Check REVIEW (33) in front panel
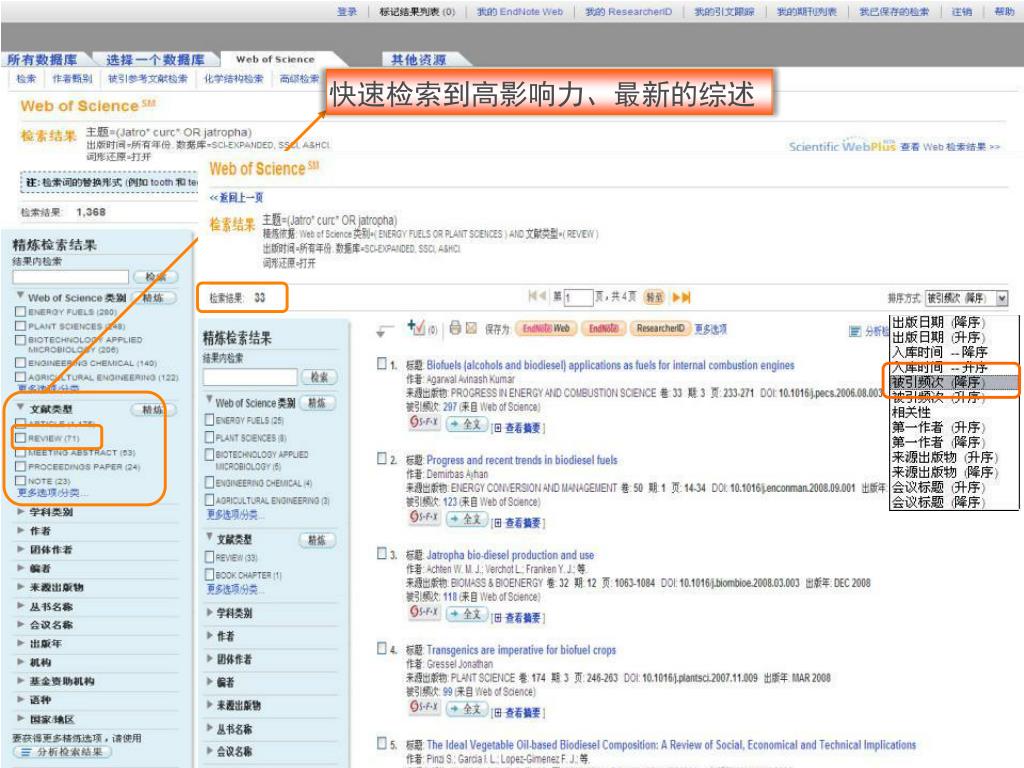The image size is (1024, 768). click(x=210, y=557)
